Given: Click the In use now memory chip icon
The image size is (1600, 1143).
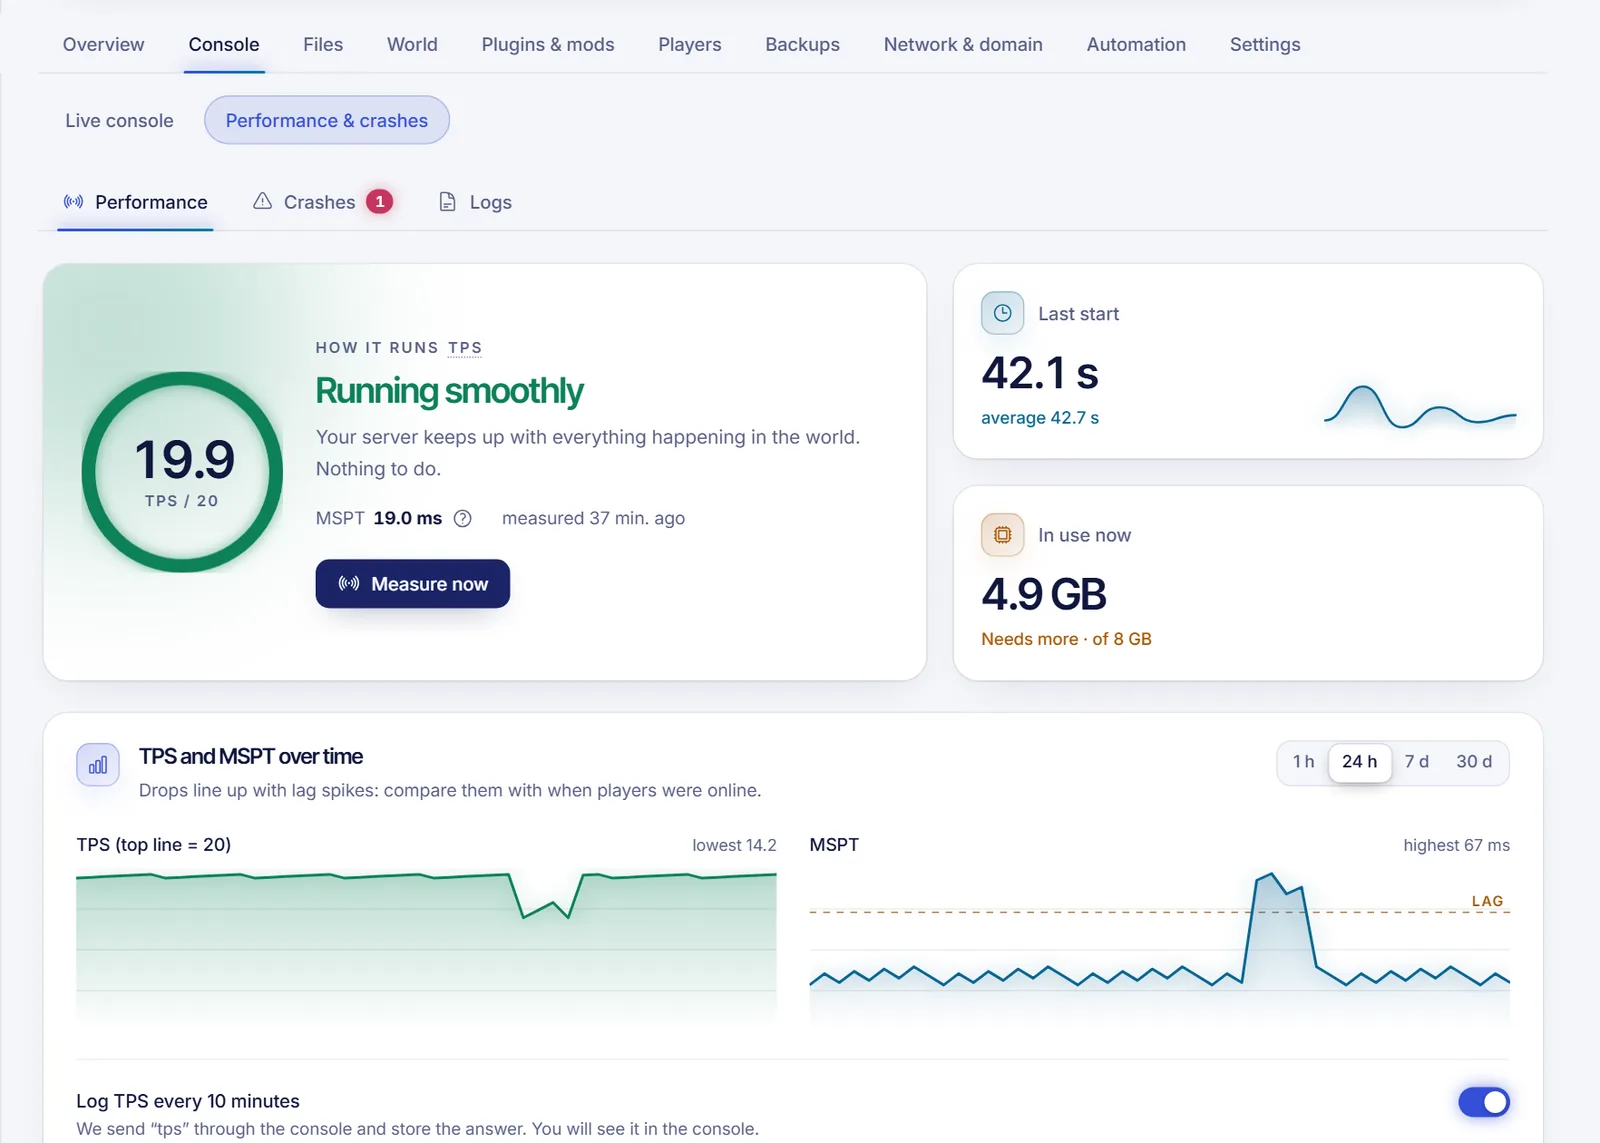Looking at the screenshot, I should pos(1002,535).
